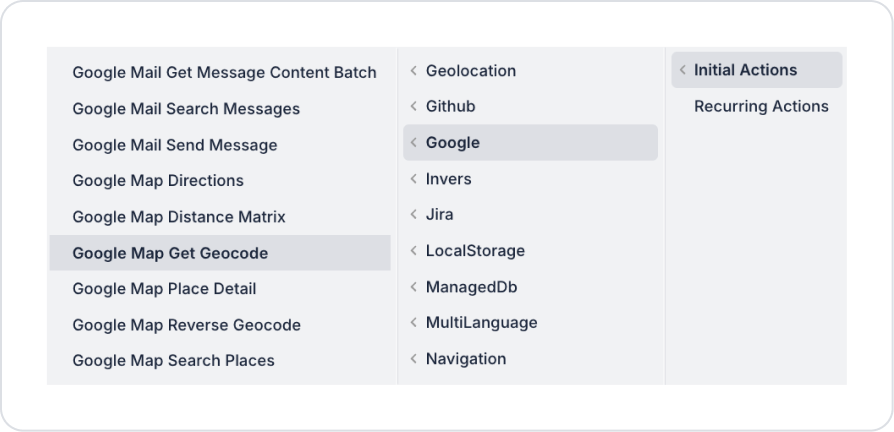
Task: Click the Navigation chevron icon
Action: pyautogui.click(x=413, y=359)
